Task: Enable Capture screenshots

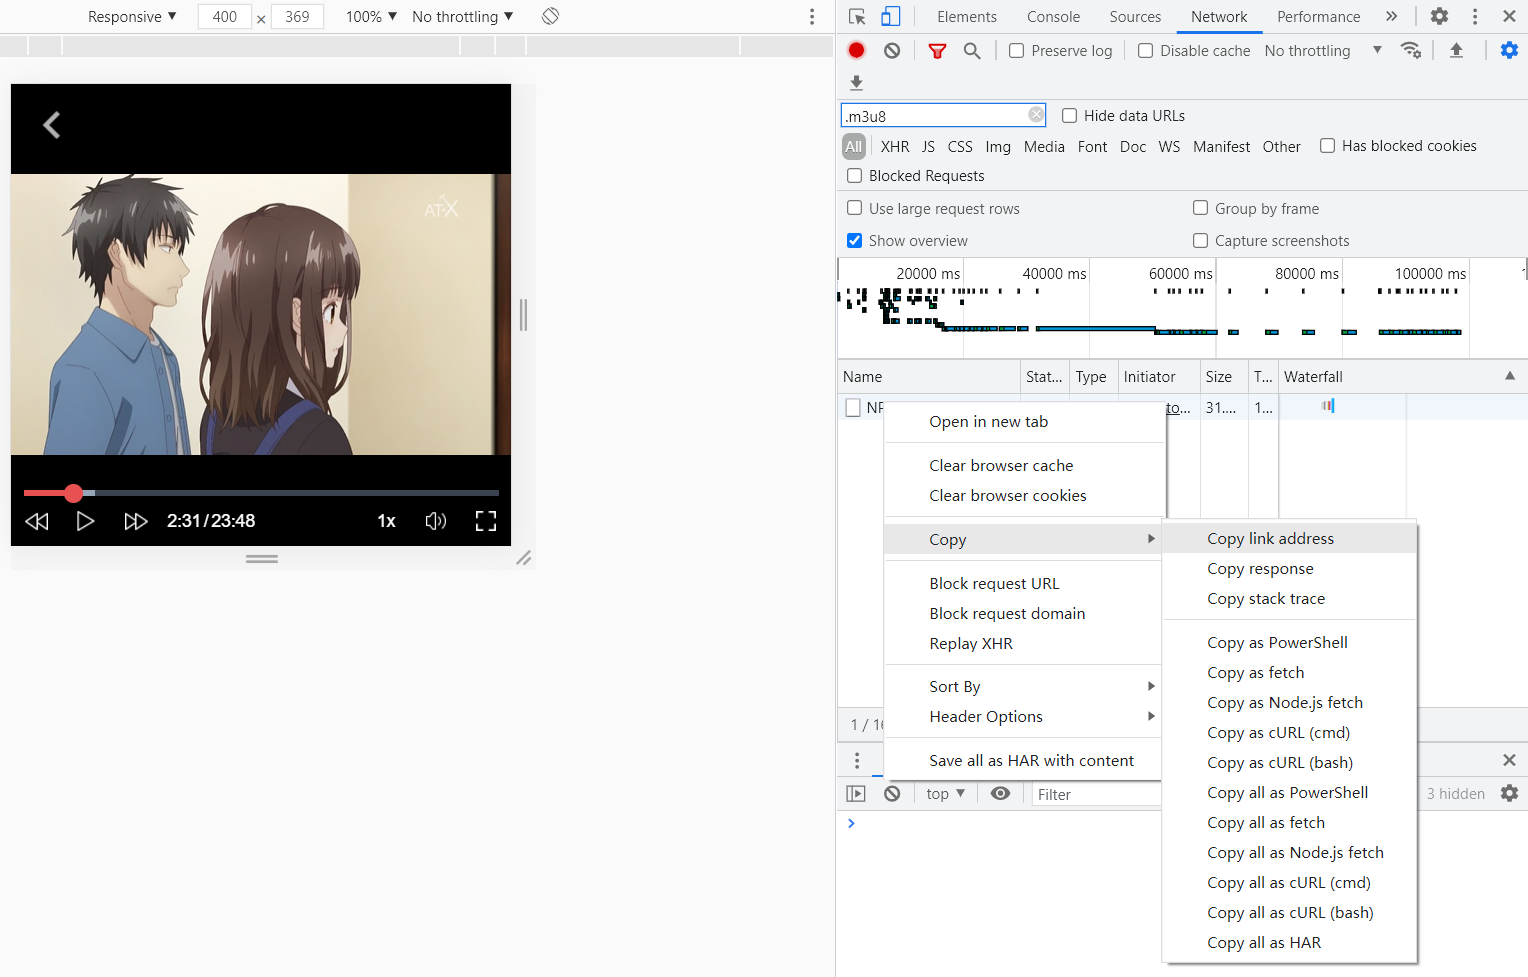Action: pos(1200,240)
